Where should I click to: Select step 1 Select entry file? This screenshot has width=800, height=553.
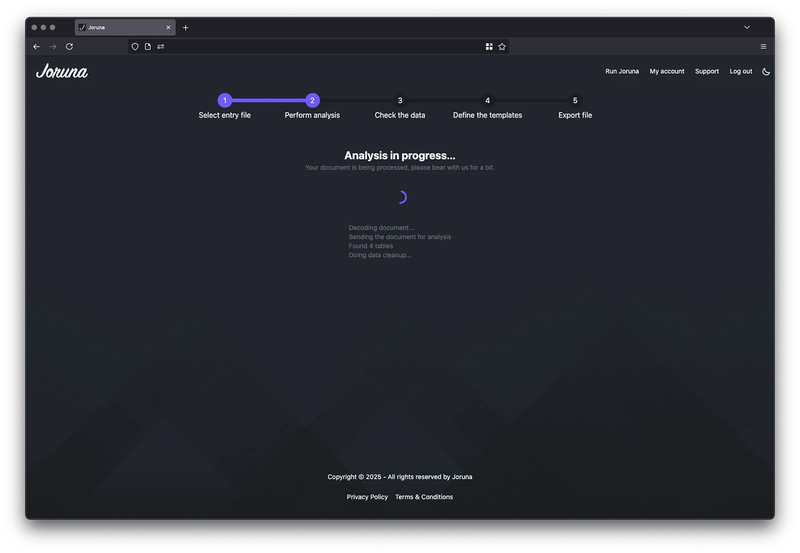tap(225, 100)
